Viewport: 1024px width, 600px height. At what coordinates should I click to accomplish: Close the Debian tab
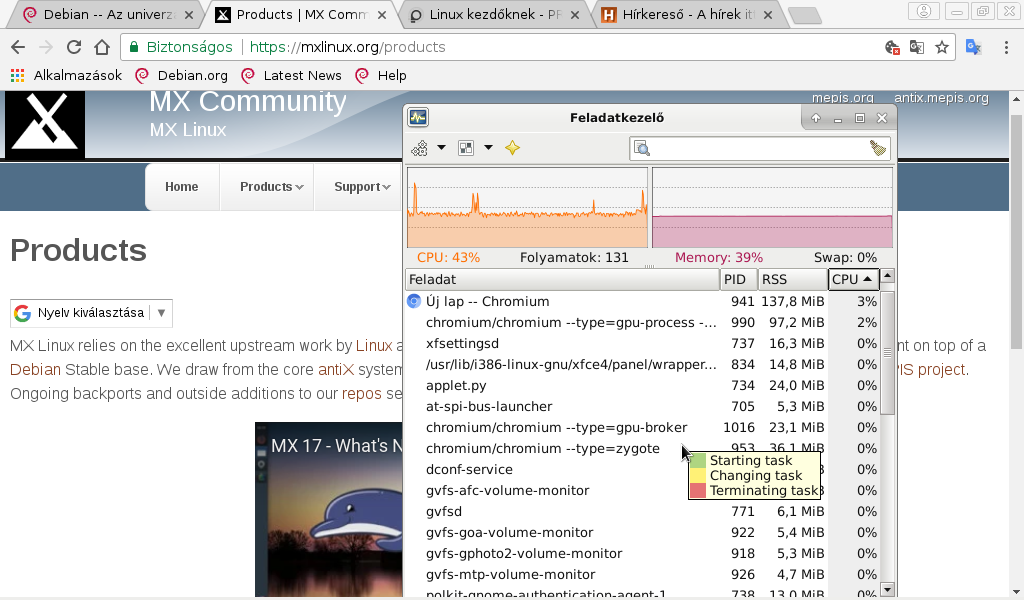pyautogui.click(x=189, y=14)
